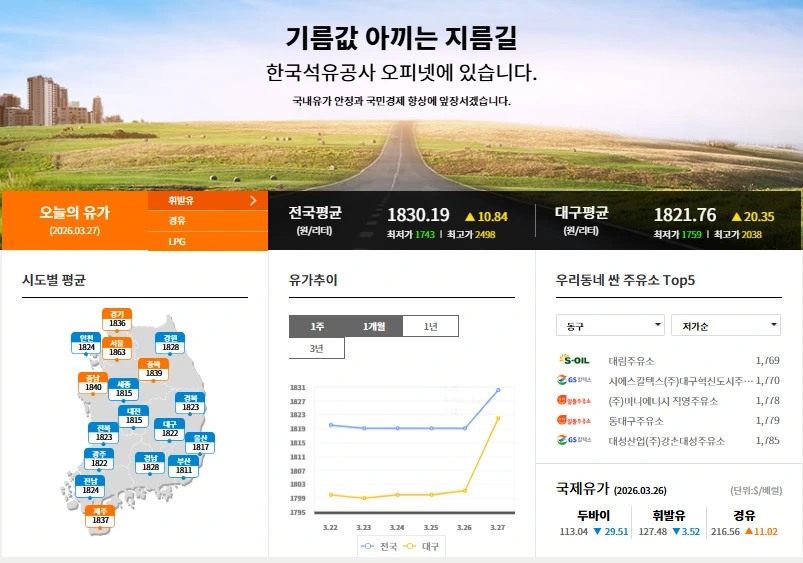Viewport: 803px width, 563px height.
Task: Open 대림주유소 station link
Action: (631, 361)
